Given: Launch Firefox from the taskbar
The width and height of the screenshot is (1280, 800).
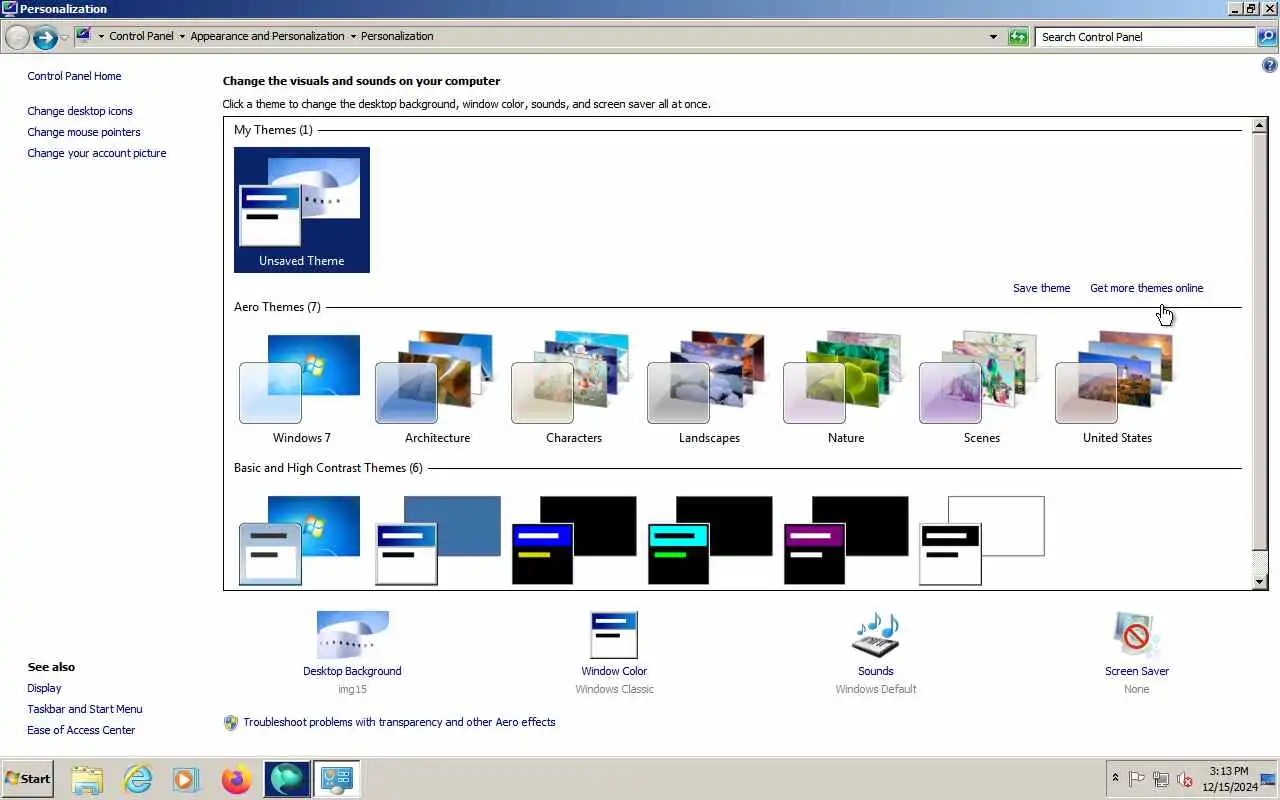Looking at the screenshot, I should pyautogui.click(x=236, y=779).
